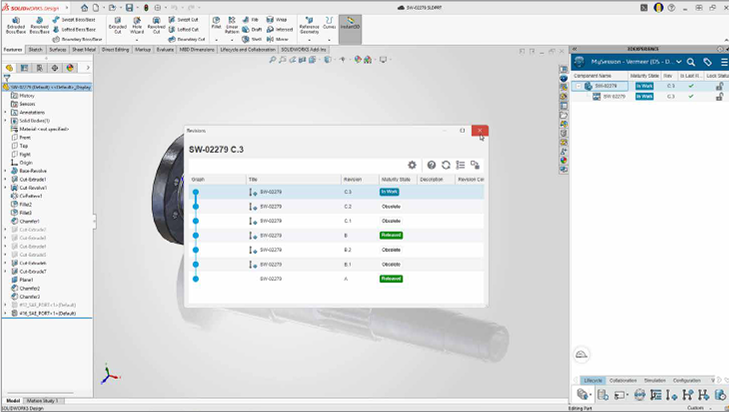Click the tag icon in 3DEXPERIENCE panel
Image resolution: width=729 pixels, height=412 pixels.
point(707,62)
